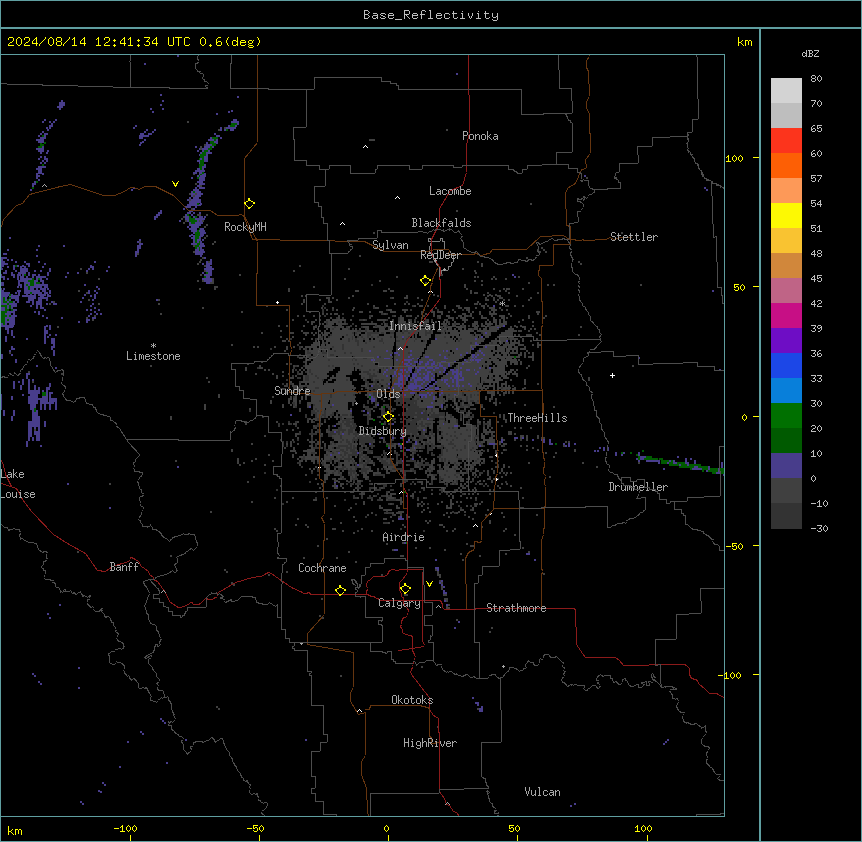This screenshot has width=862, height=842.
Task: Select the light gray 80-70 dBZ swatch
Action: click(786, 91)
